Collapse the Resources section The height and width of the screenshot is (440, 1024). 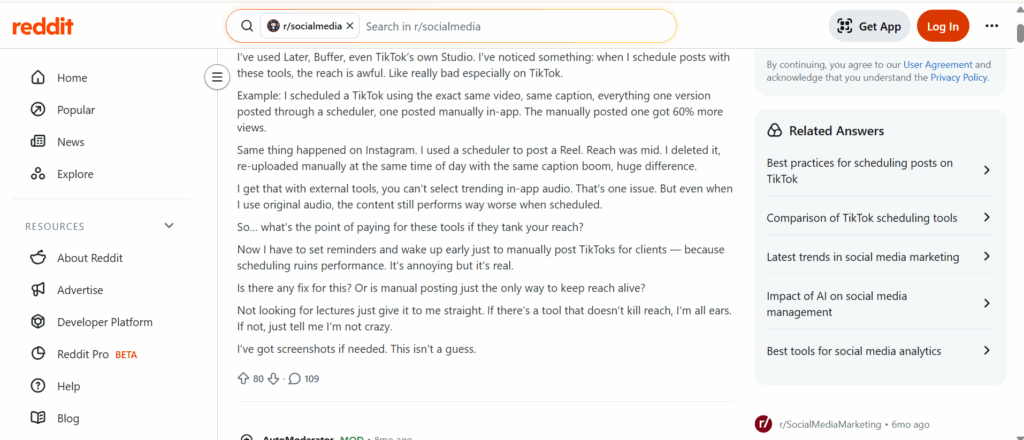169,226
